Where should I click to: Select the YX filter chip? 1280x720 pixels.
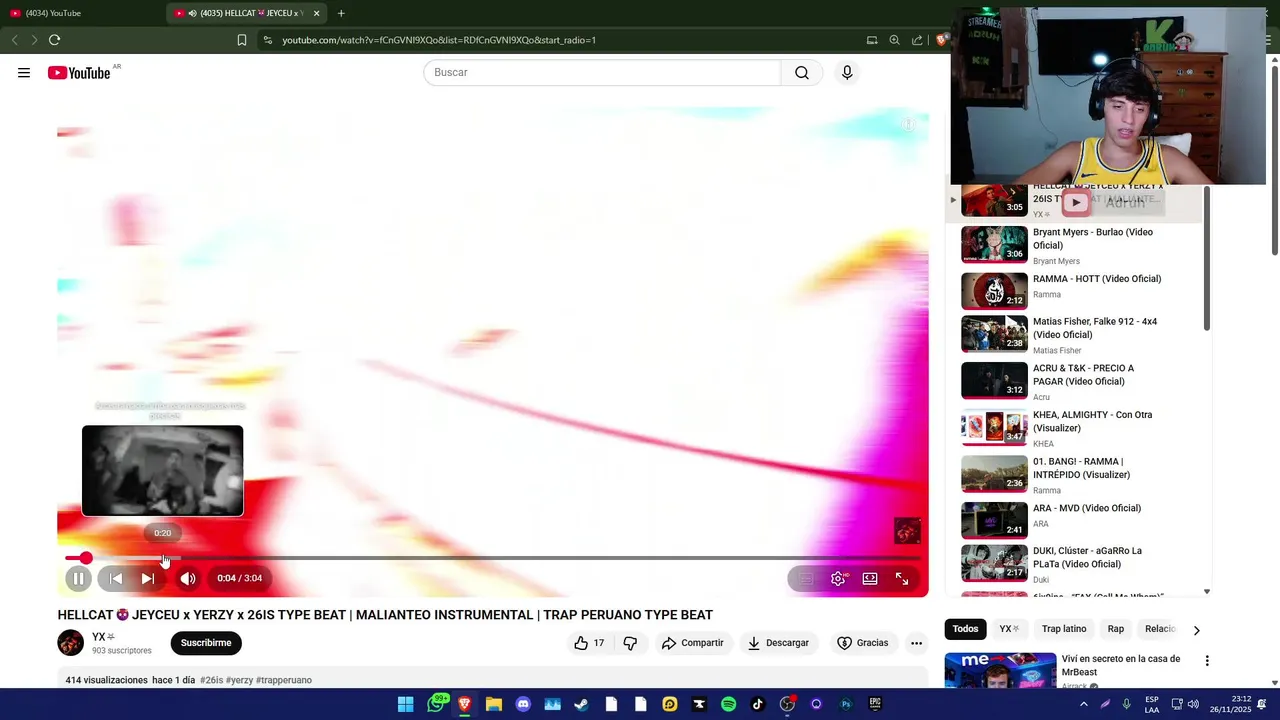[1009, 629]
